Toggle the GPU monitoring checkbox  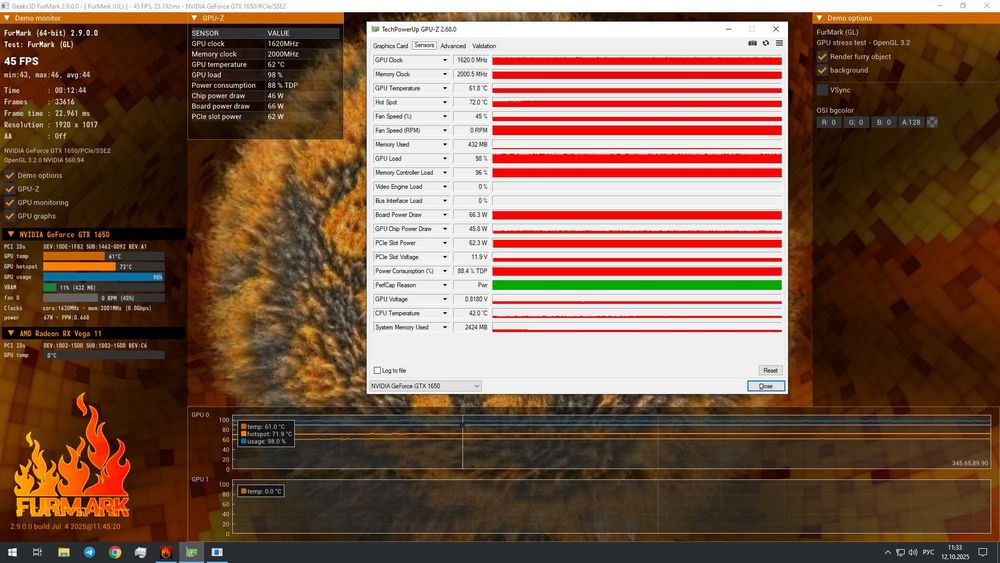tap(10, 202)
